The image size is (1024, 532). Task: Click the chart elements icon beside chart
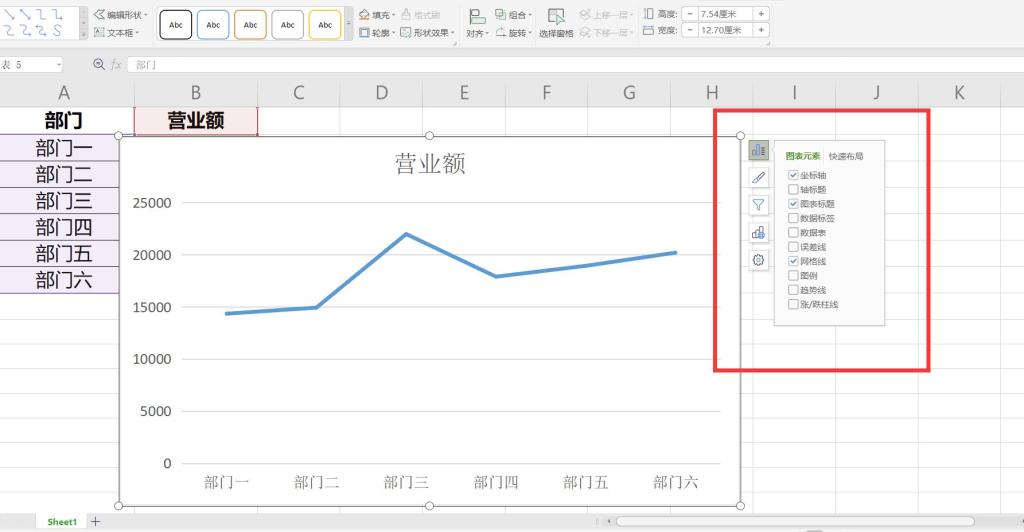point(758,151)
